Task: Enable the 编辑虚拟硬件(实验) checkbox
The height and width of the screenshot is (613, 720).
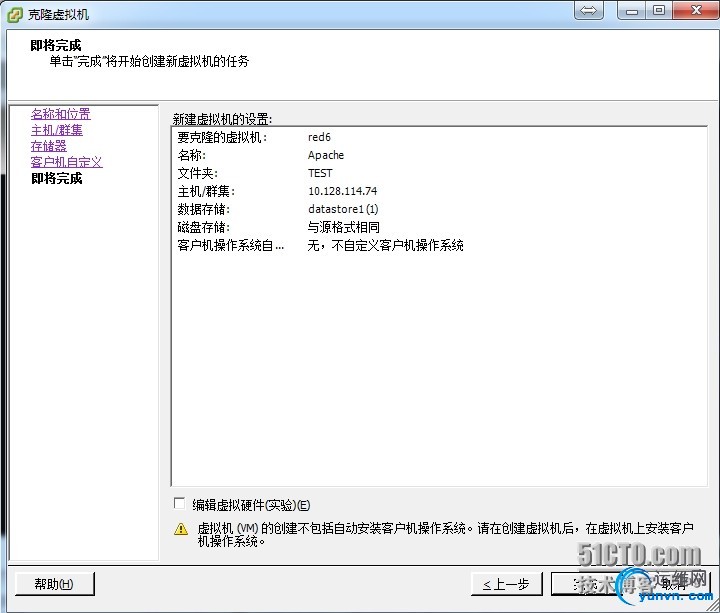Action: click(x=179, y=503)
